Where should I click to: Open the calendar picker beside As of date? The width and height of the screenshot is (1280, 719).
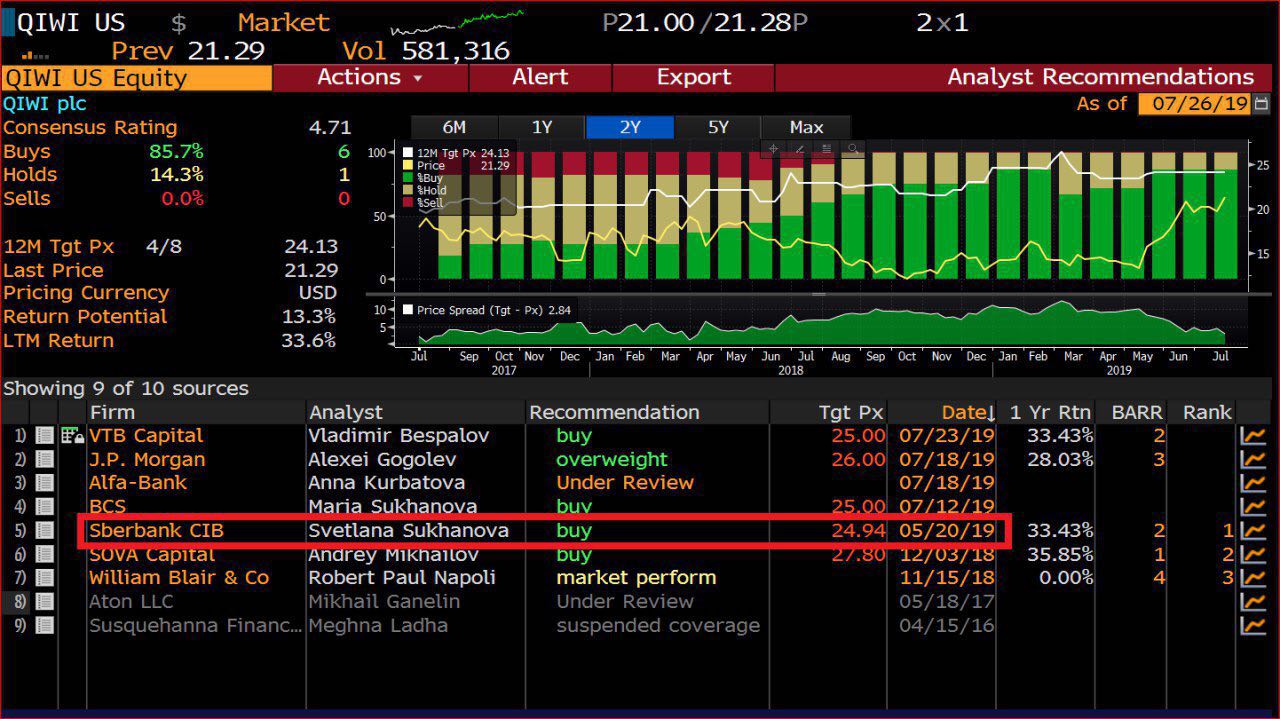[1261, 103]
